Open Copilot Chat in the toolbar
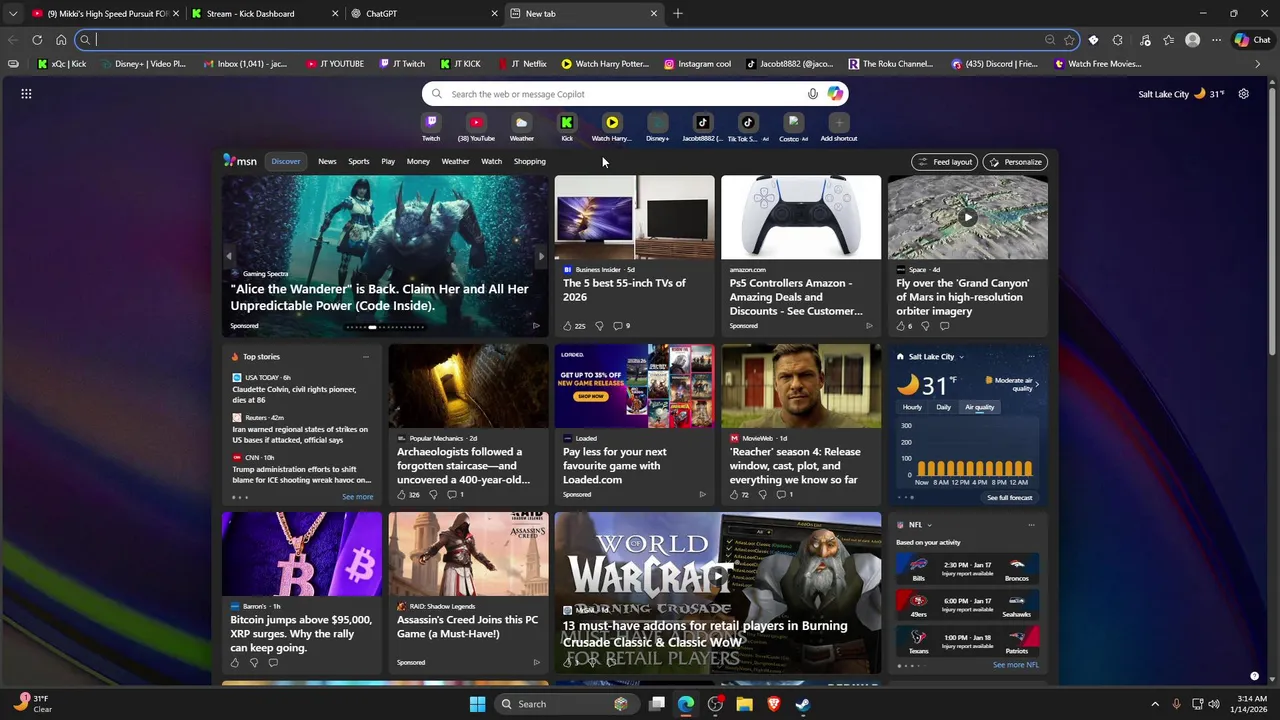Image resolution: width=1280 pixels, height=720 pixels. pyautogui.click(x=1253, y=40)
